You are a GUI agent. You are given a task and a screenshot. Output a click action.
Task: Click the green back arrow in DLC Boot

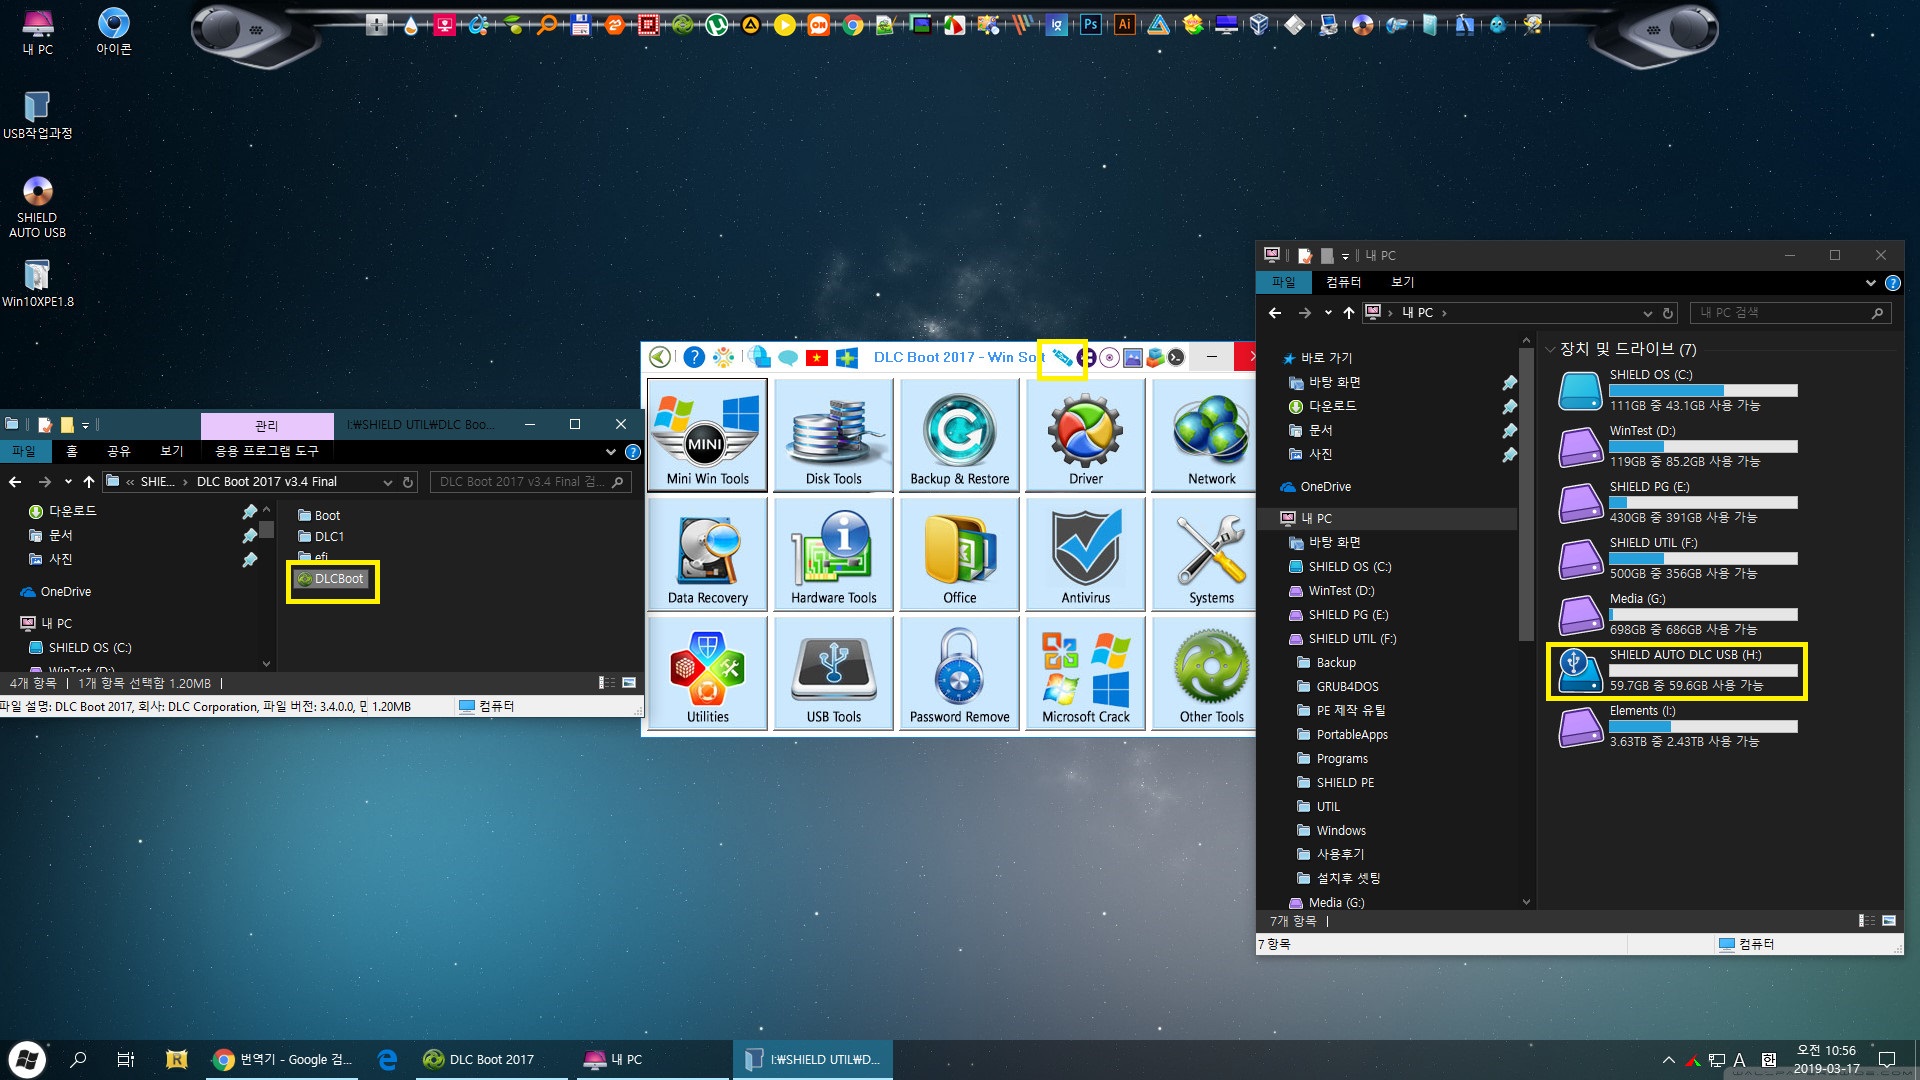point(660,357)
